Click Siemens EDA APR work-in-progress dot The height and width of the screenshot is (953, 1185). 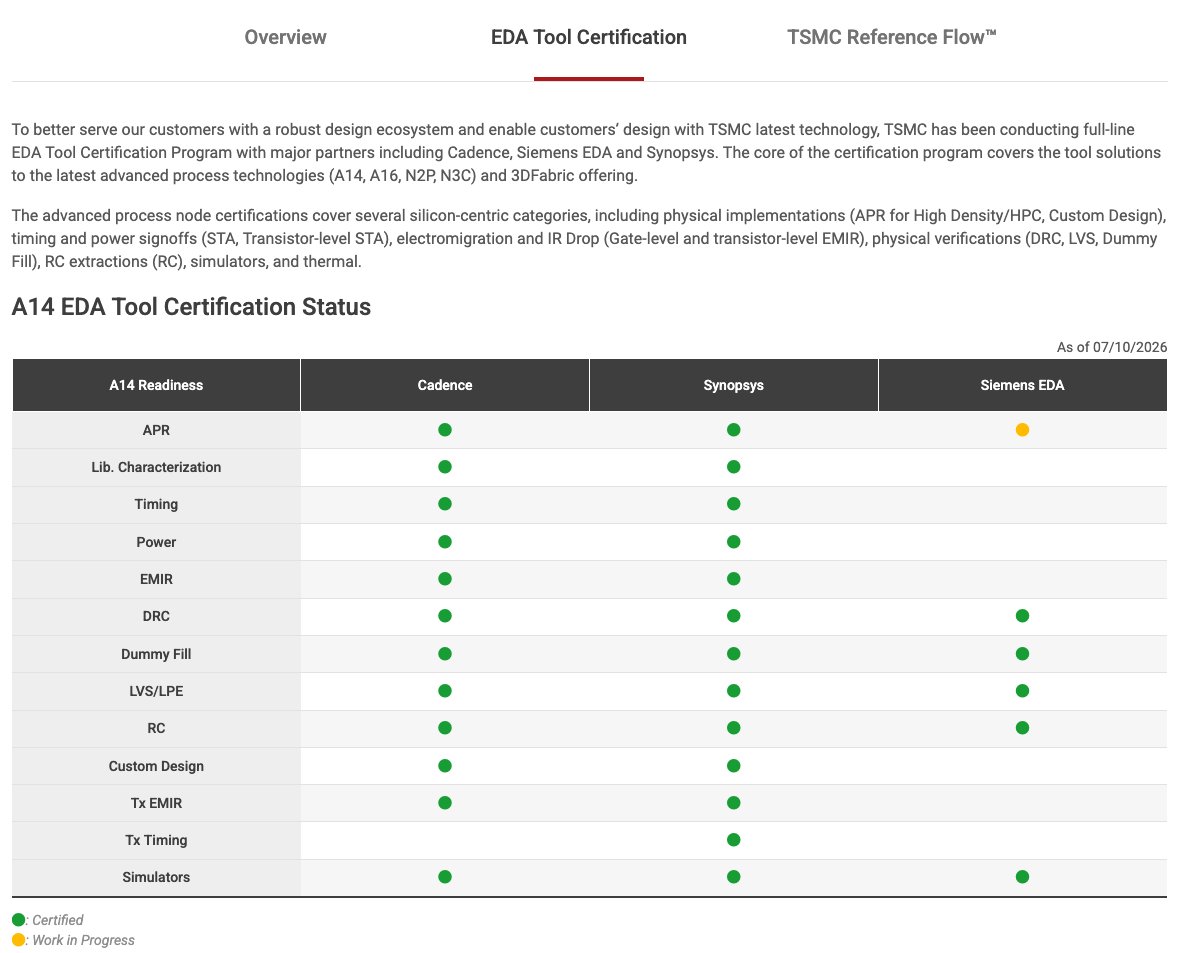click(x=1023, y=430)
